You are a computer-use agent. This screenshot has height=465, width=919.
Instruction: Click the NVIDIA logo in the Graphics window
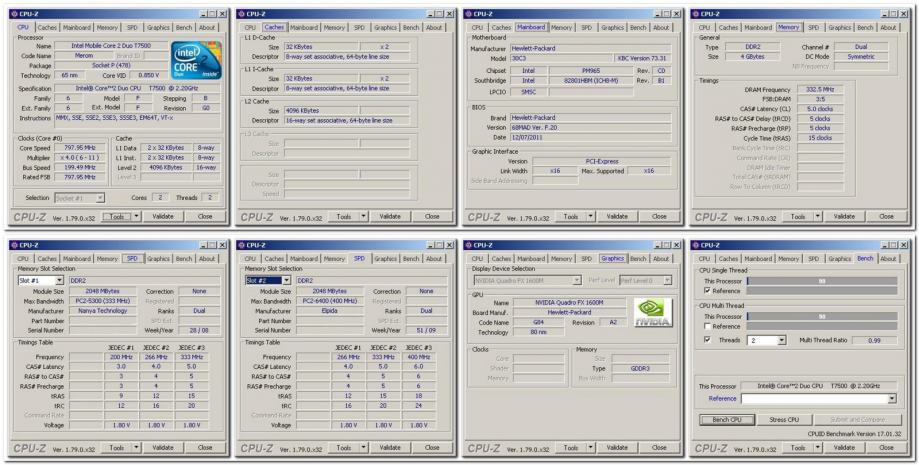tap(652, 312)
